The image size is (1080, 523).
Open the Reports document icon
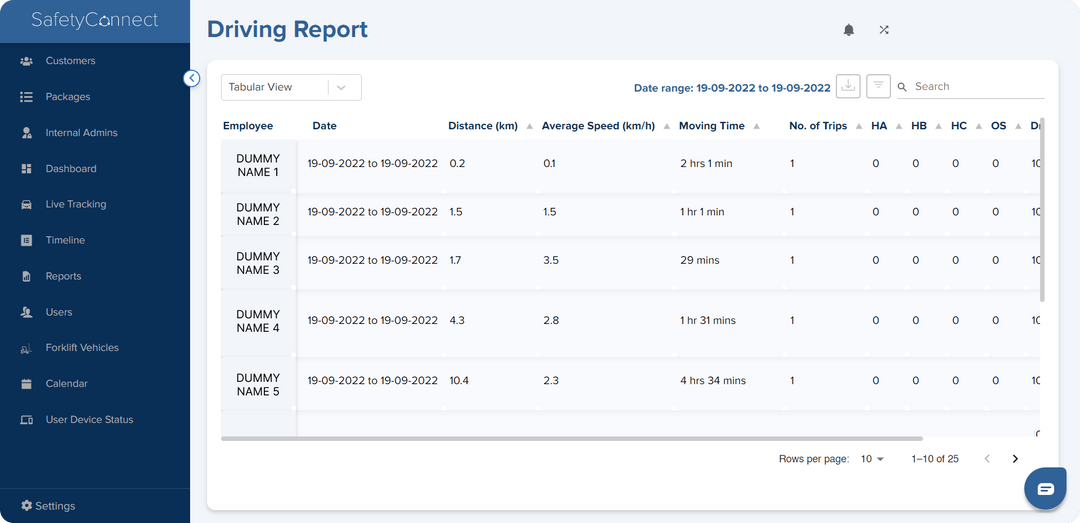(26, 276)
